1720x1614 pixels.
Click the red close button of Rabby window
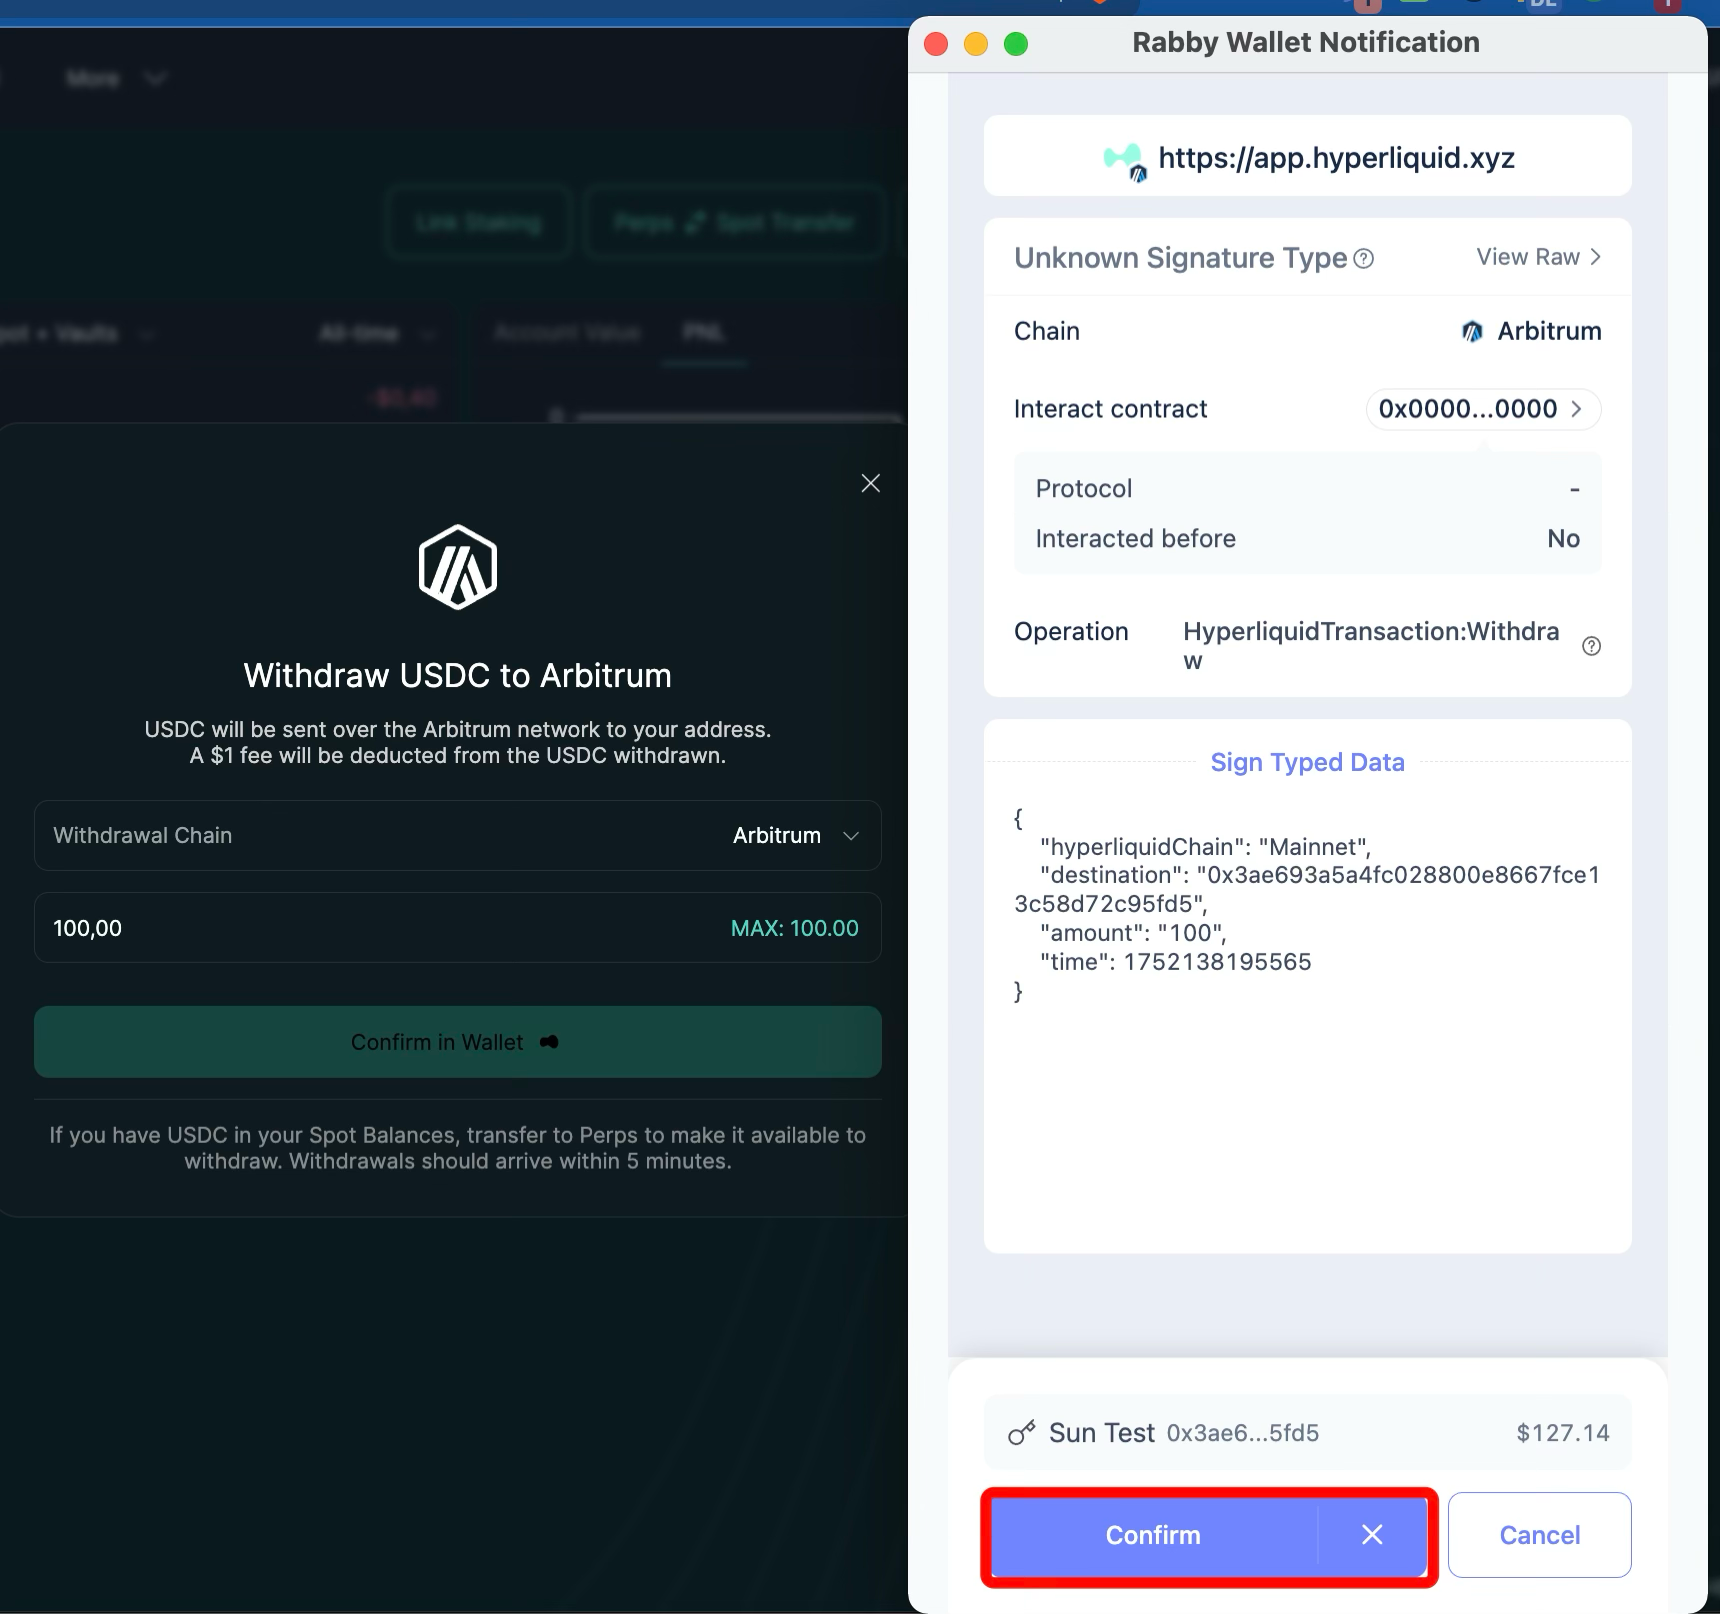[936, 44]
